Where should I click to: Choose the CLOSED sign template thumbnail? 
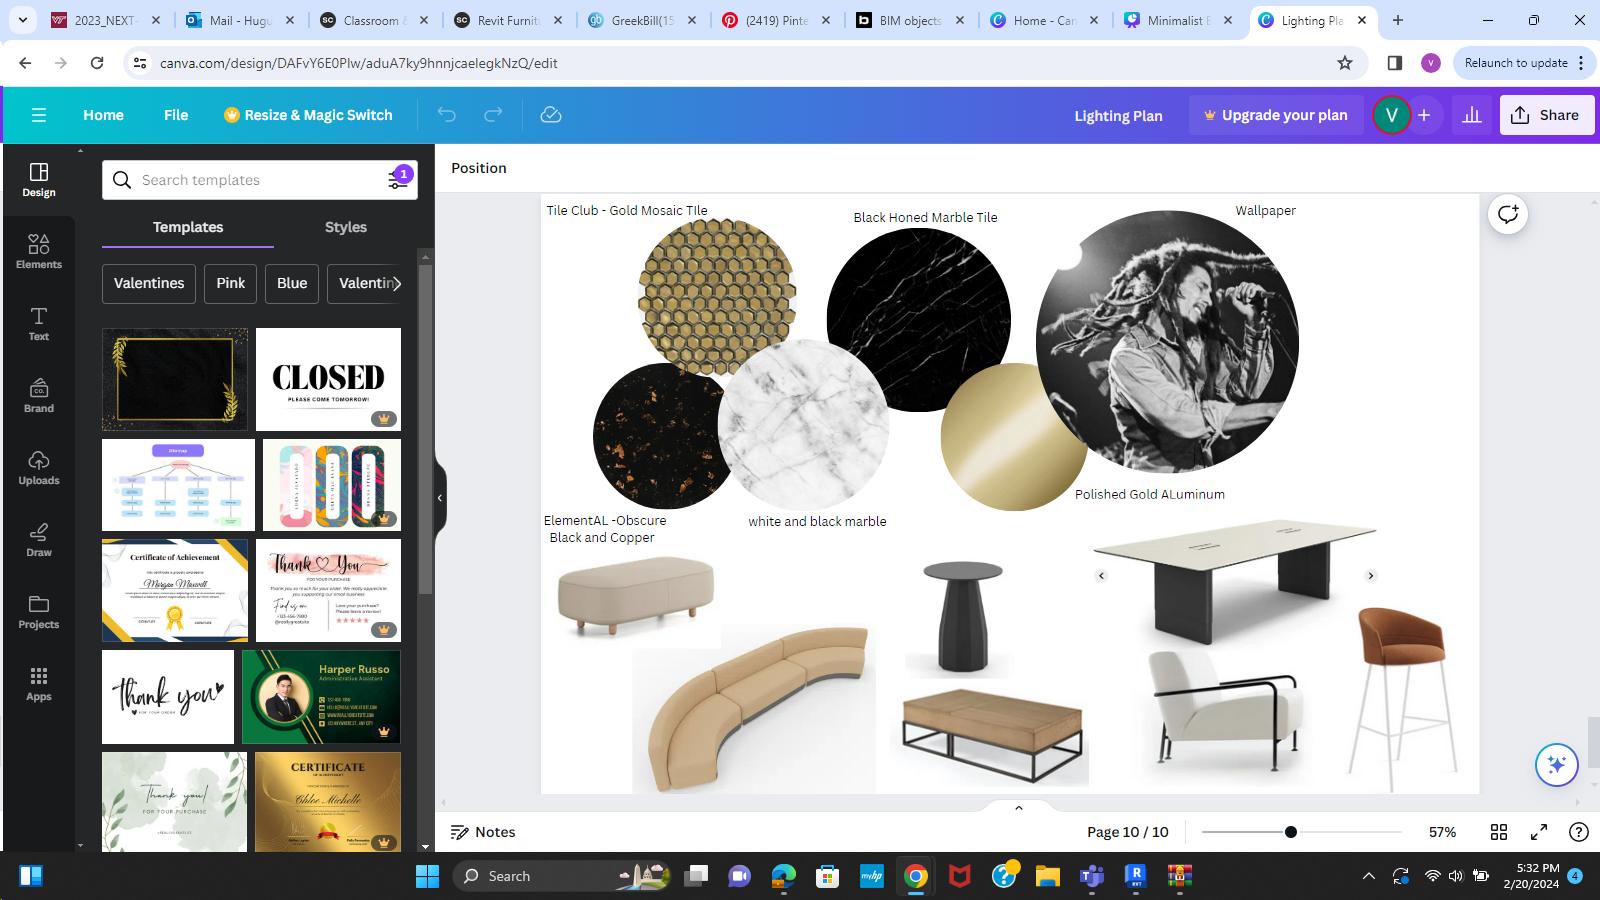(328, 380)
